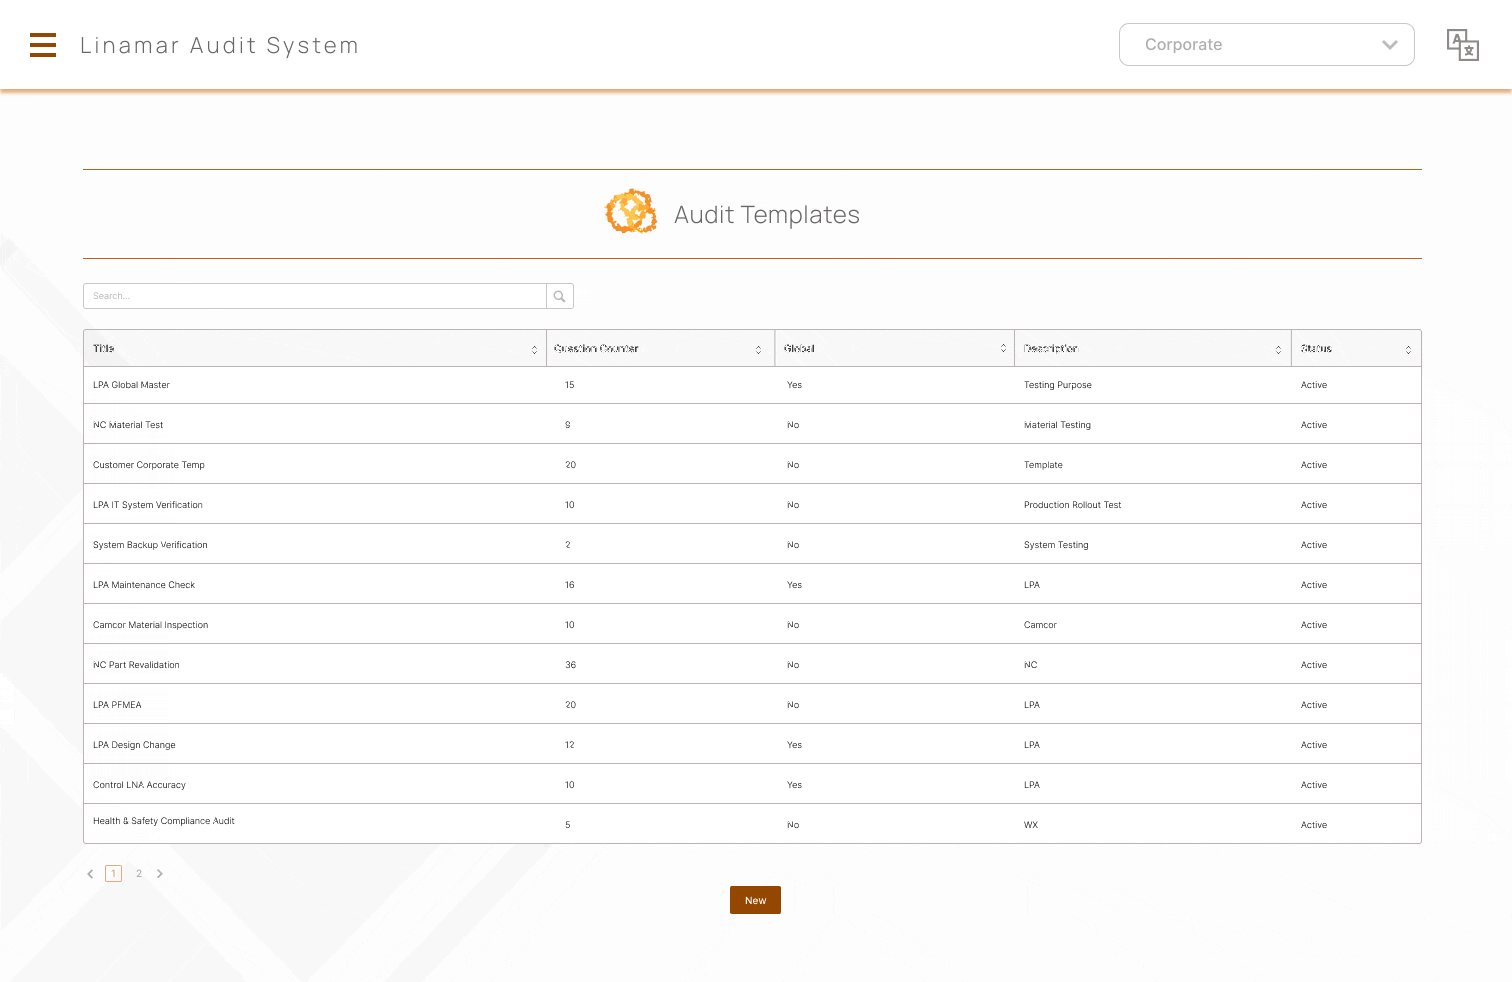Open the LPA Global Master template

131,385
